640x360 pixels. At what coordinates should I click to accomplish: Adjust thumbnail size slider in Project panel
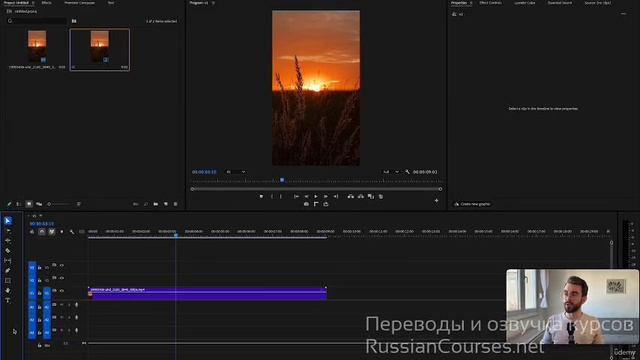60,204
